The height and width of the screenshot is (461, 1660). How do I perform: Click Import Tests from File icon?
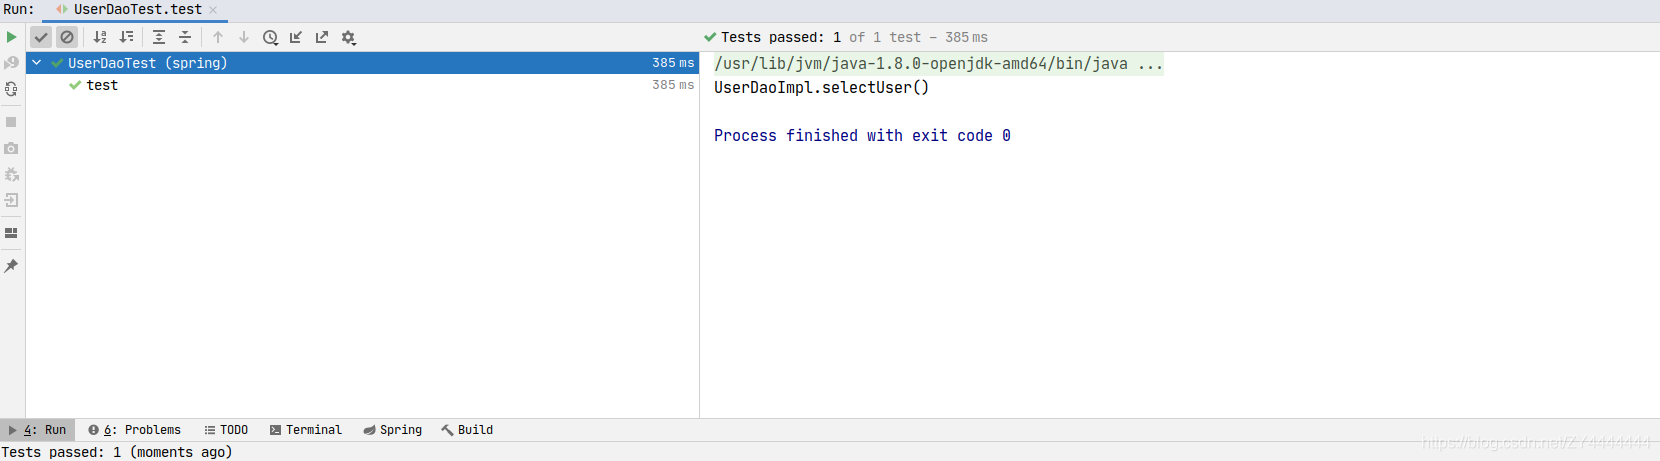[x=296, y=37]
